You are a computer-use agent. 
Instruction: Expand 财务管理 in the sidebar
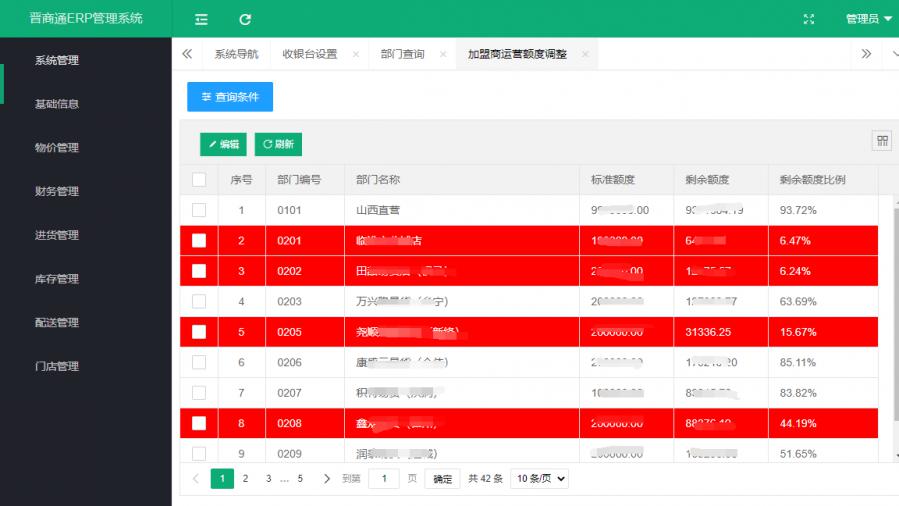tap(57, 191)
